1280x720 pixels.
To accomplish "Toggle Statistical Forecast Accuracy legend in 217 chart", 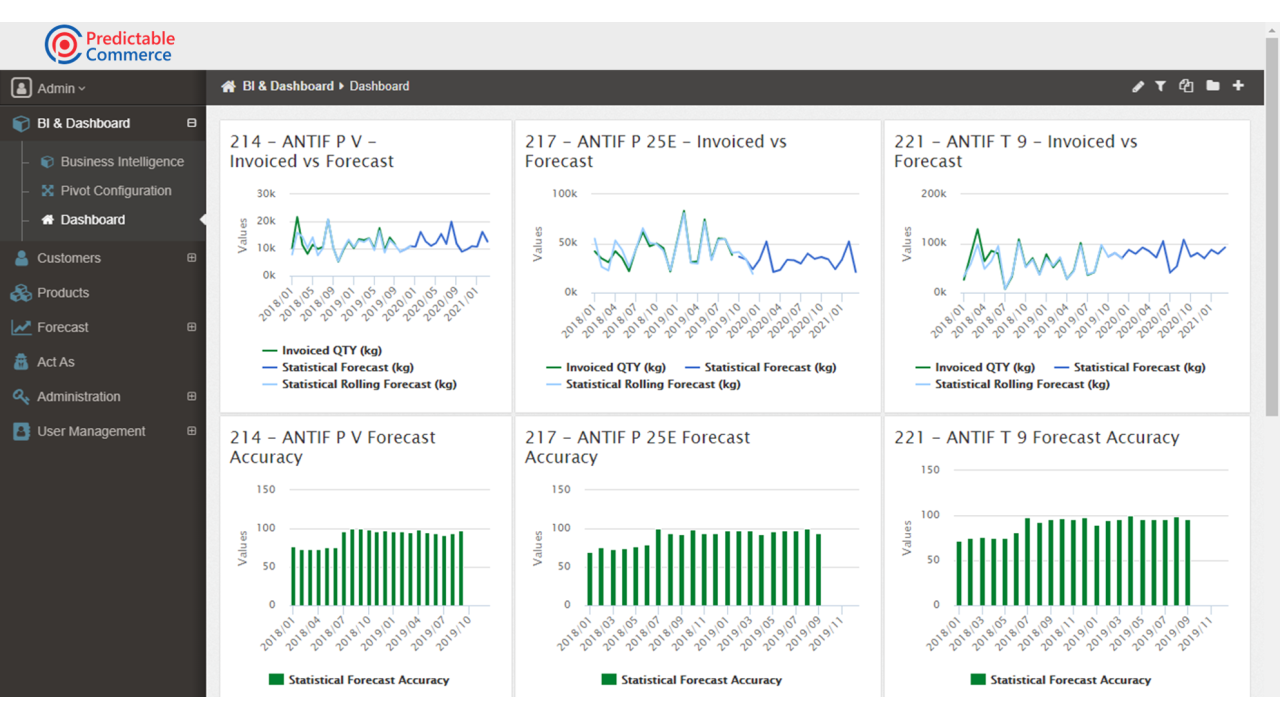I will pos(692,679).
